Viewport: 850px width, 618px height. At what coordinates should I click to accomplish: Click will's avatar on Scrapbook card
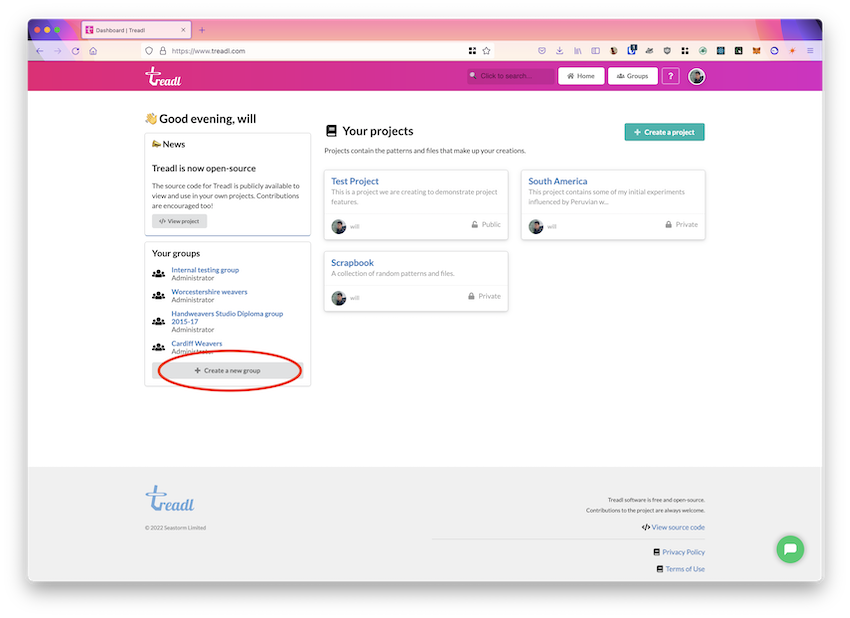point(339,298)
